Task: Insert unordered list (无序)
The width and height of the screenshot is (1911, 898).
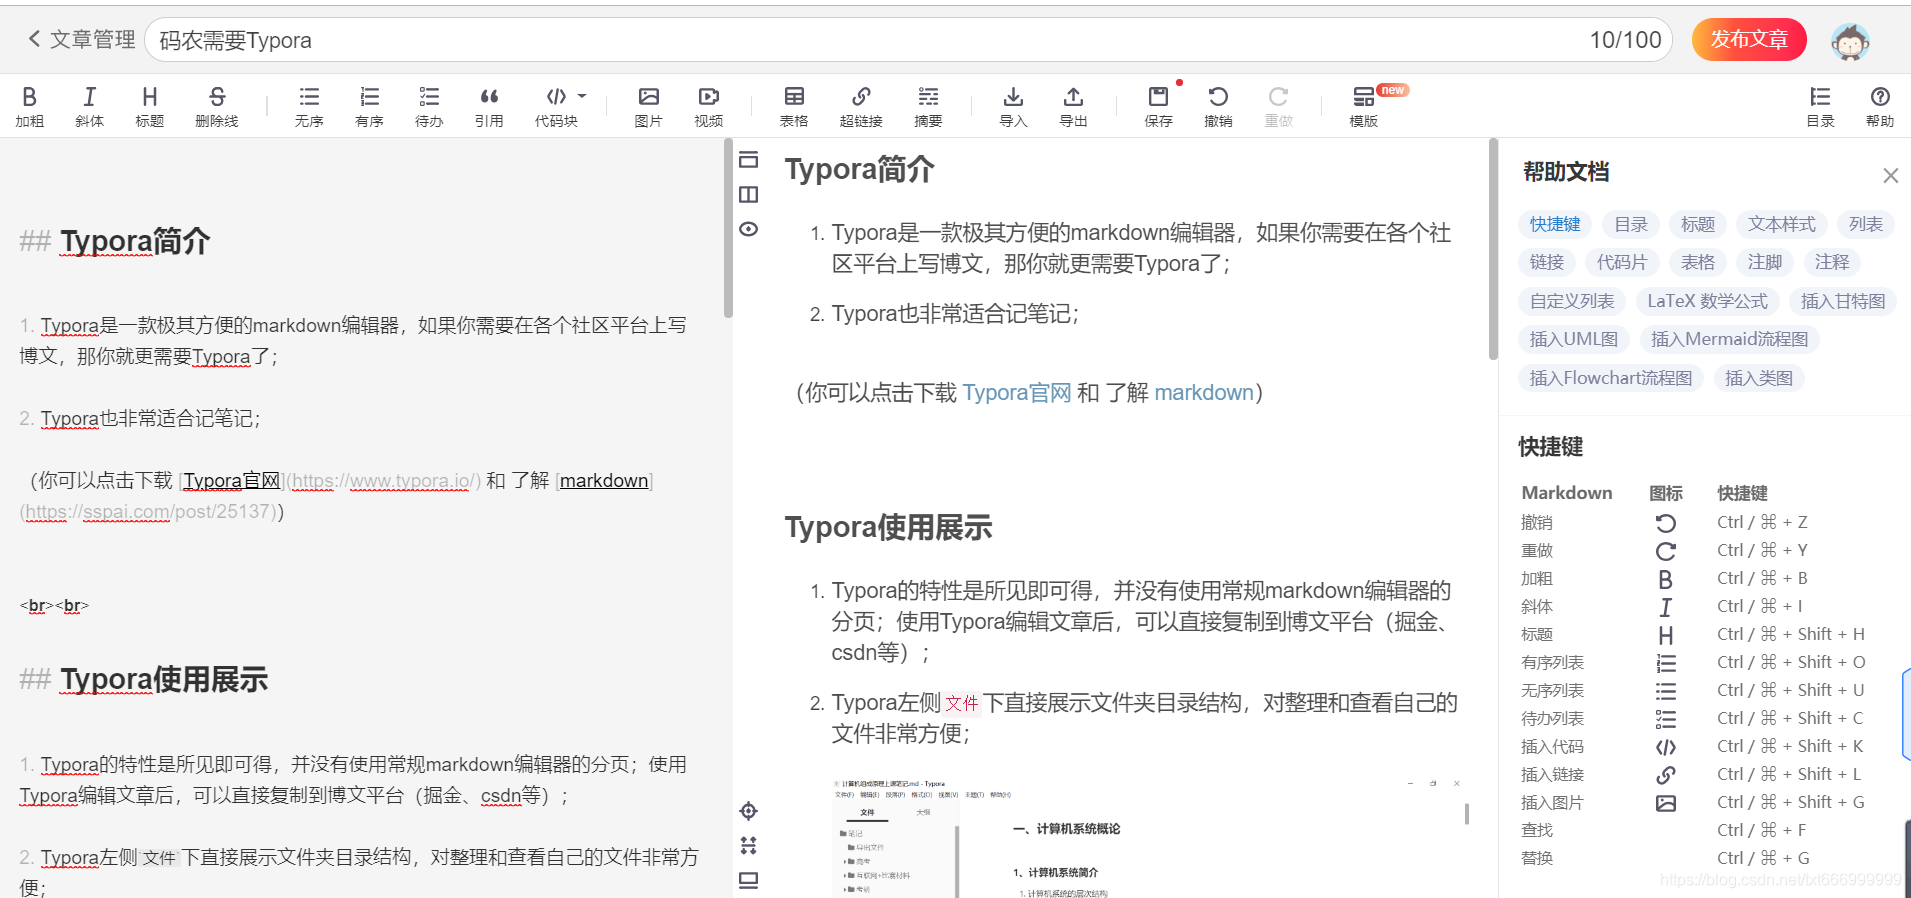Action: 309,106
